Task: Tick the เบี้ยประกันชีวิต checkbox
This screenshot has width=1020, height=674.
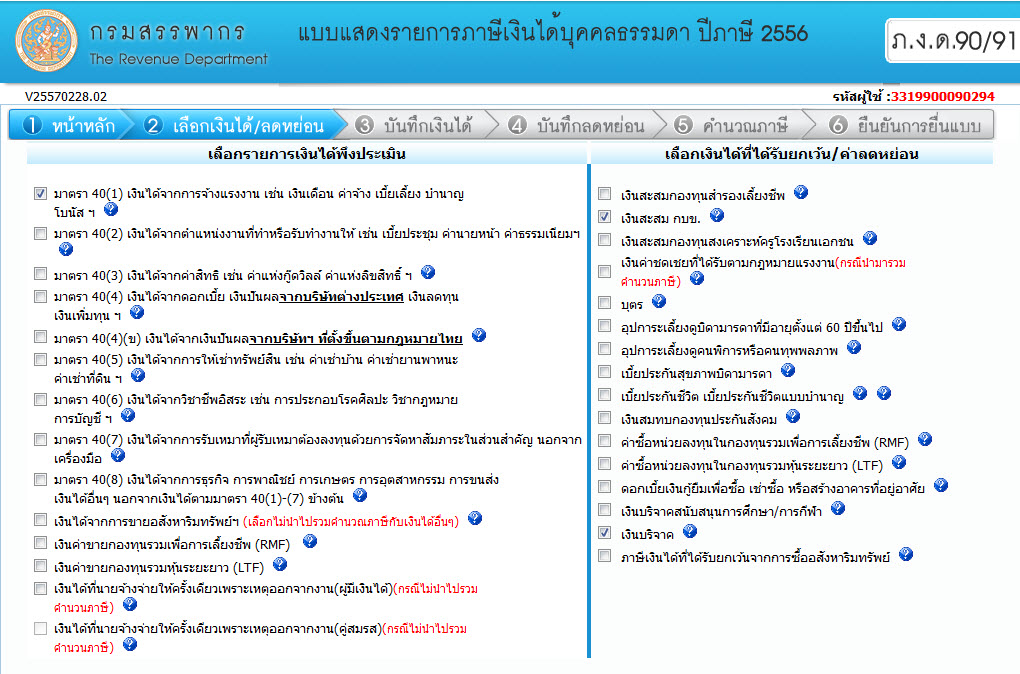Action: [x=604, y=395]
